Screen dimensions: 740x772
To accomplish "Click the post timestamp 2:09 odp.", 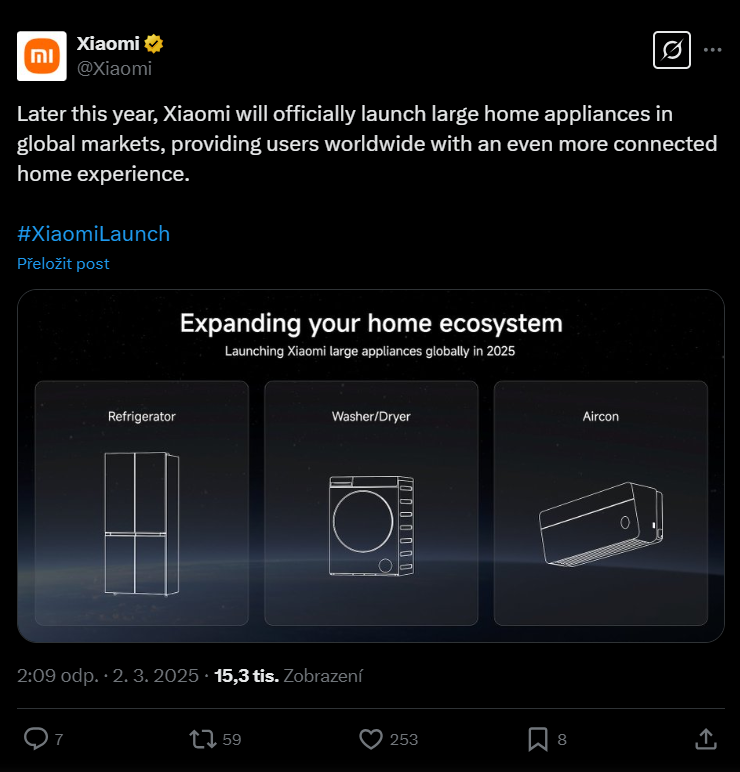I will coord(56,676).
